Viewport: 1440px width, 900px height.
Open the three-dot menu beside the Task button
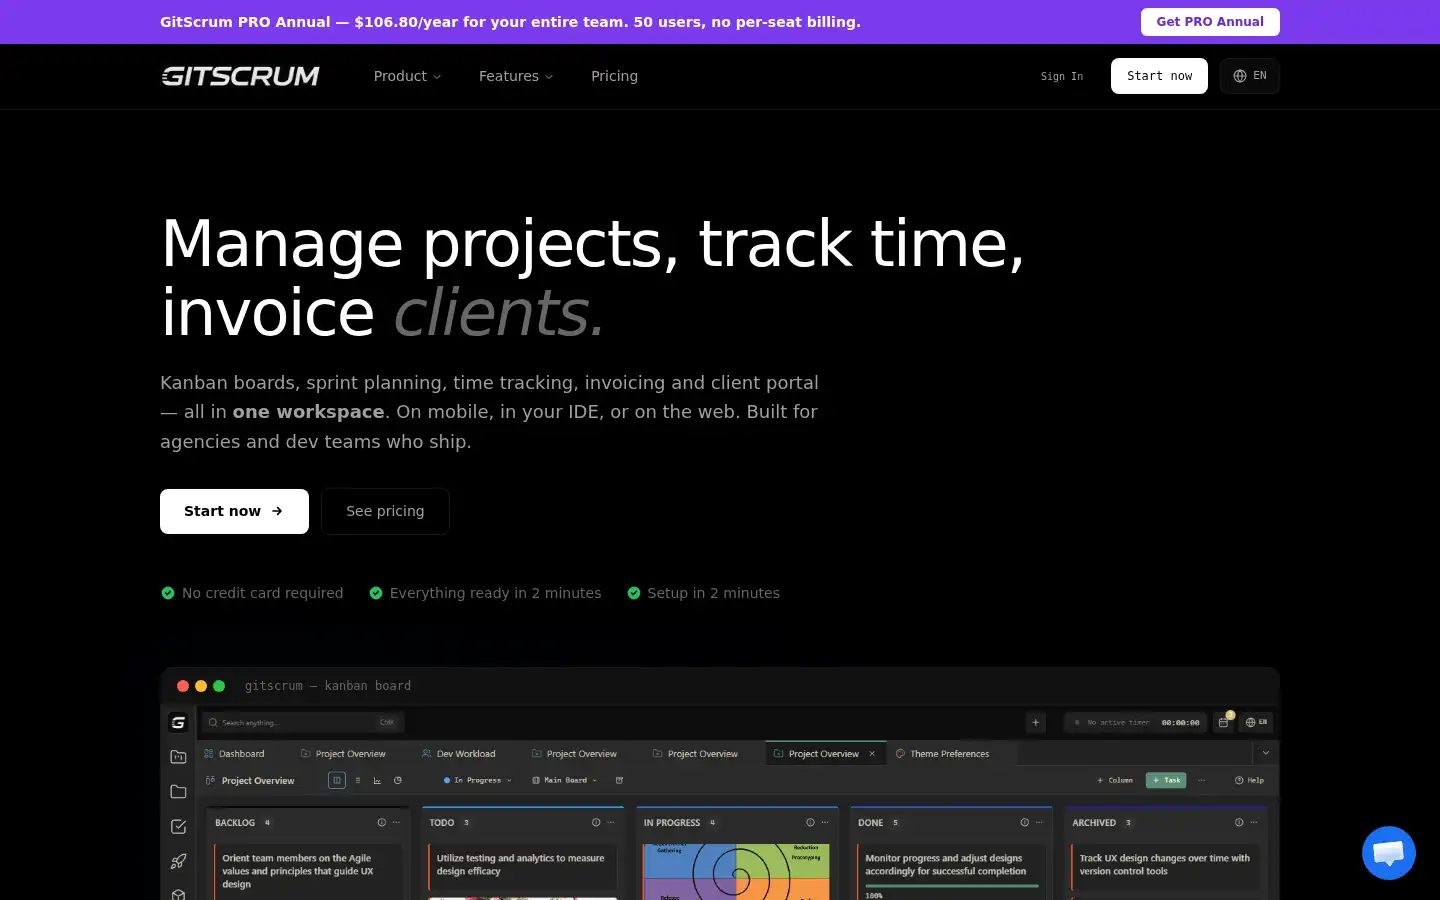point(1201,780)
